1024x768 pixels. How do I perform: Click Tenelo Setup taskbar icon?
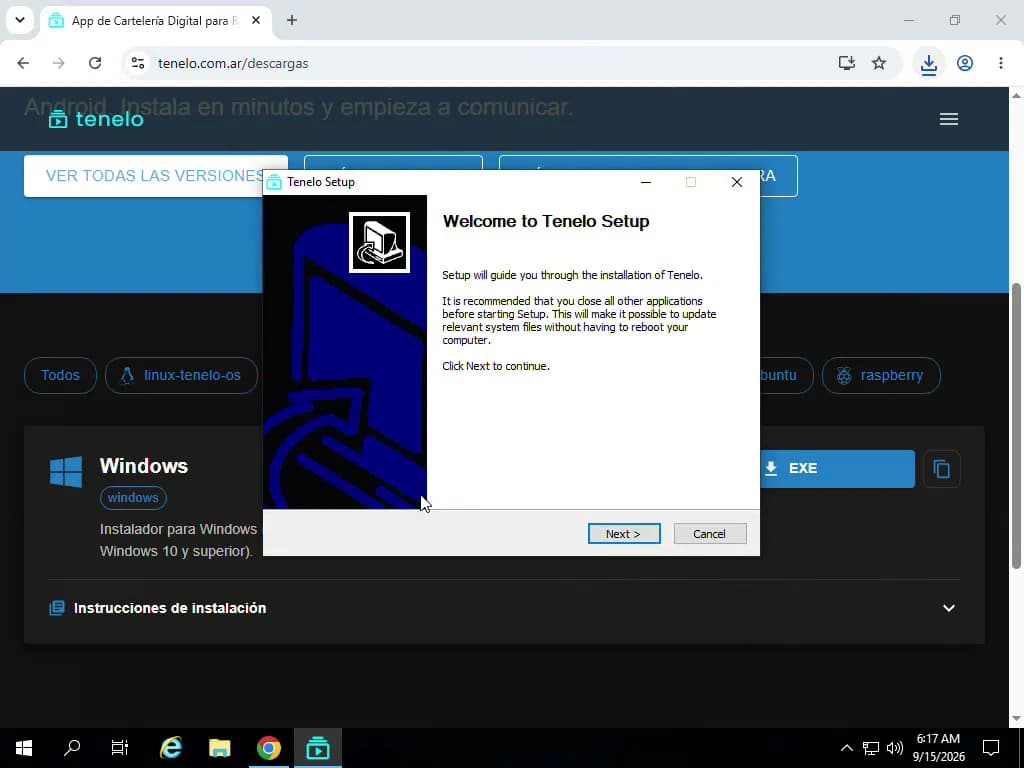tap(318, 748)
